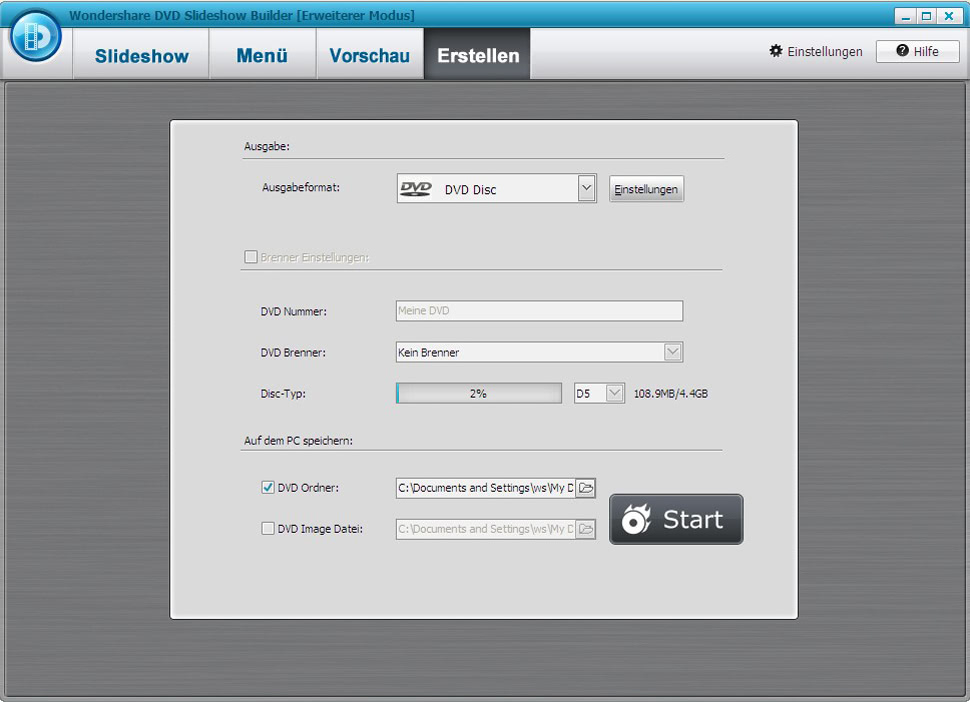The height and width of the screenshot is (702, 970).
Task: Click the Disc-Typ capacity progress bar
Action: (x=479, y=393)
